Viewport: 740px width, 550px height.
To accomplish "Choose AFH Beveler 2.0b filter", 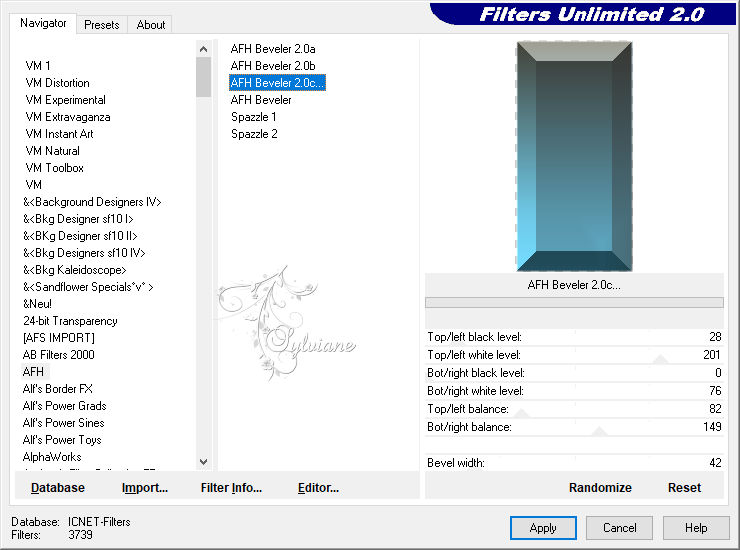I will [273, 66].
